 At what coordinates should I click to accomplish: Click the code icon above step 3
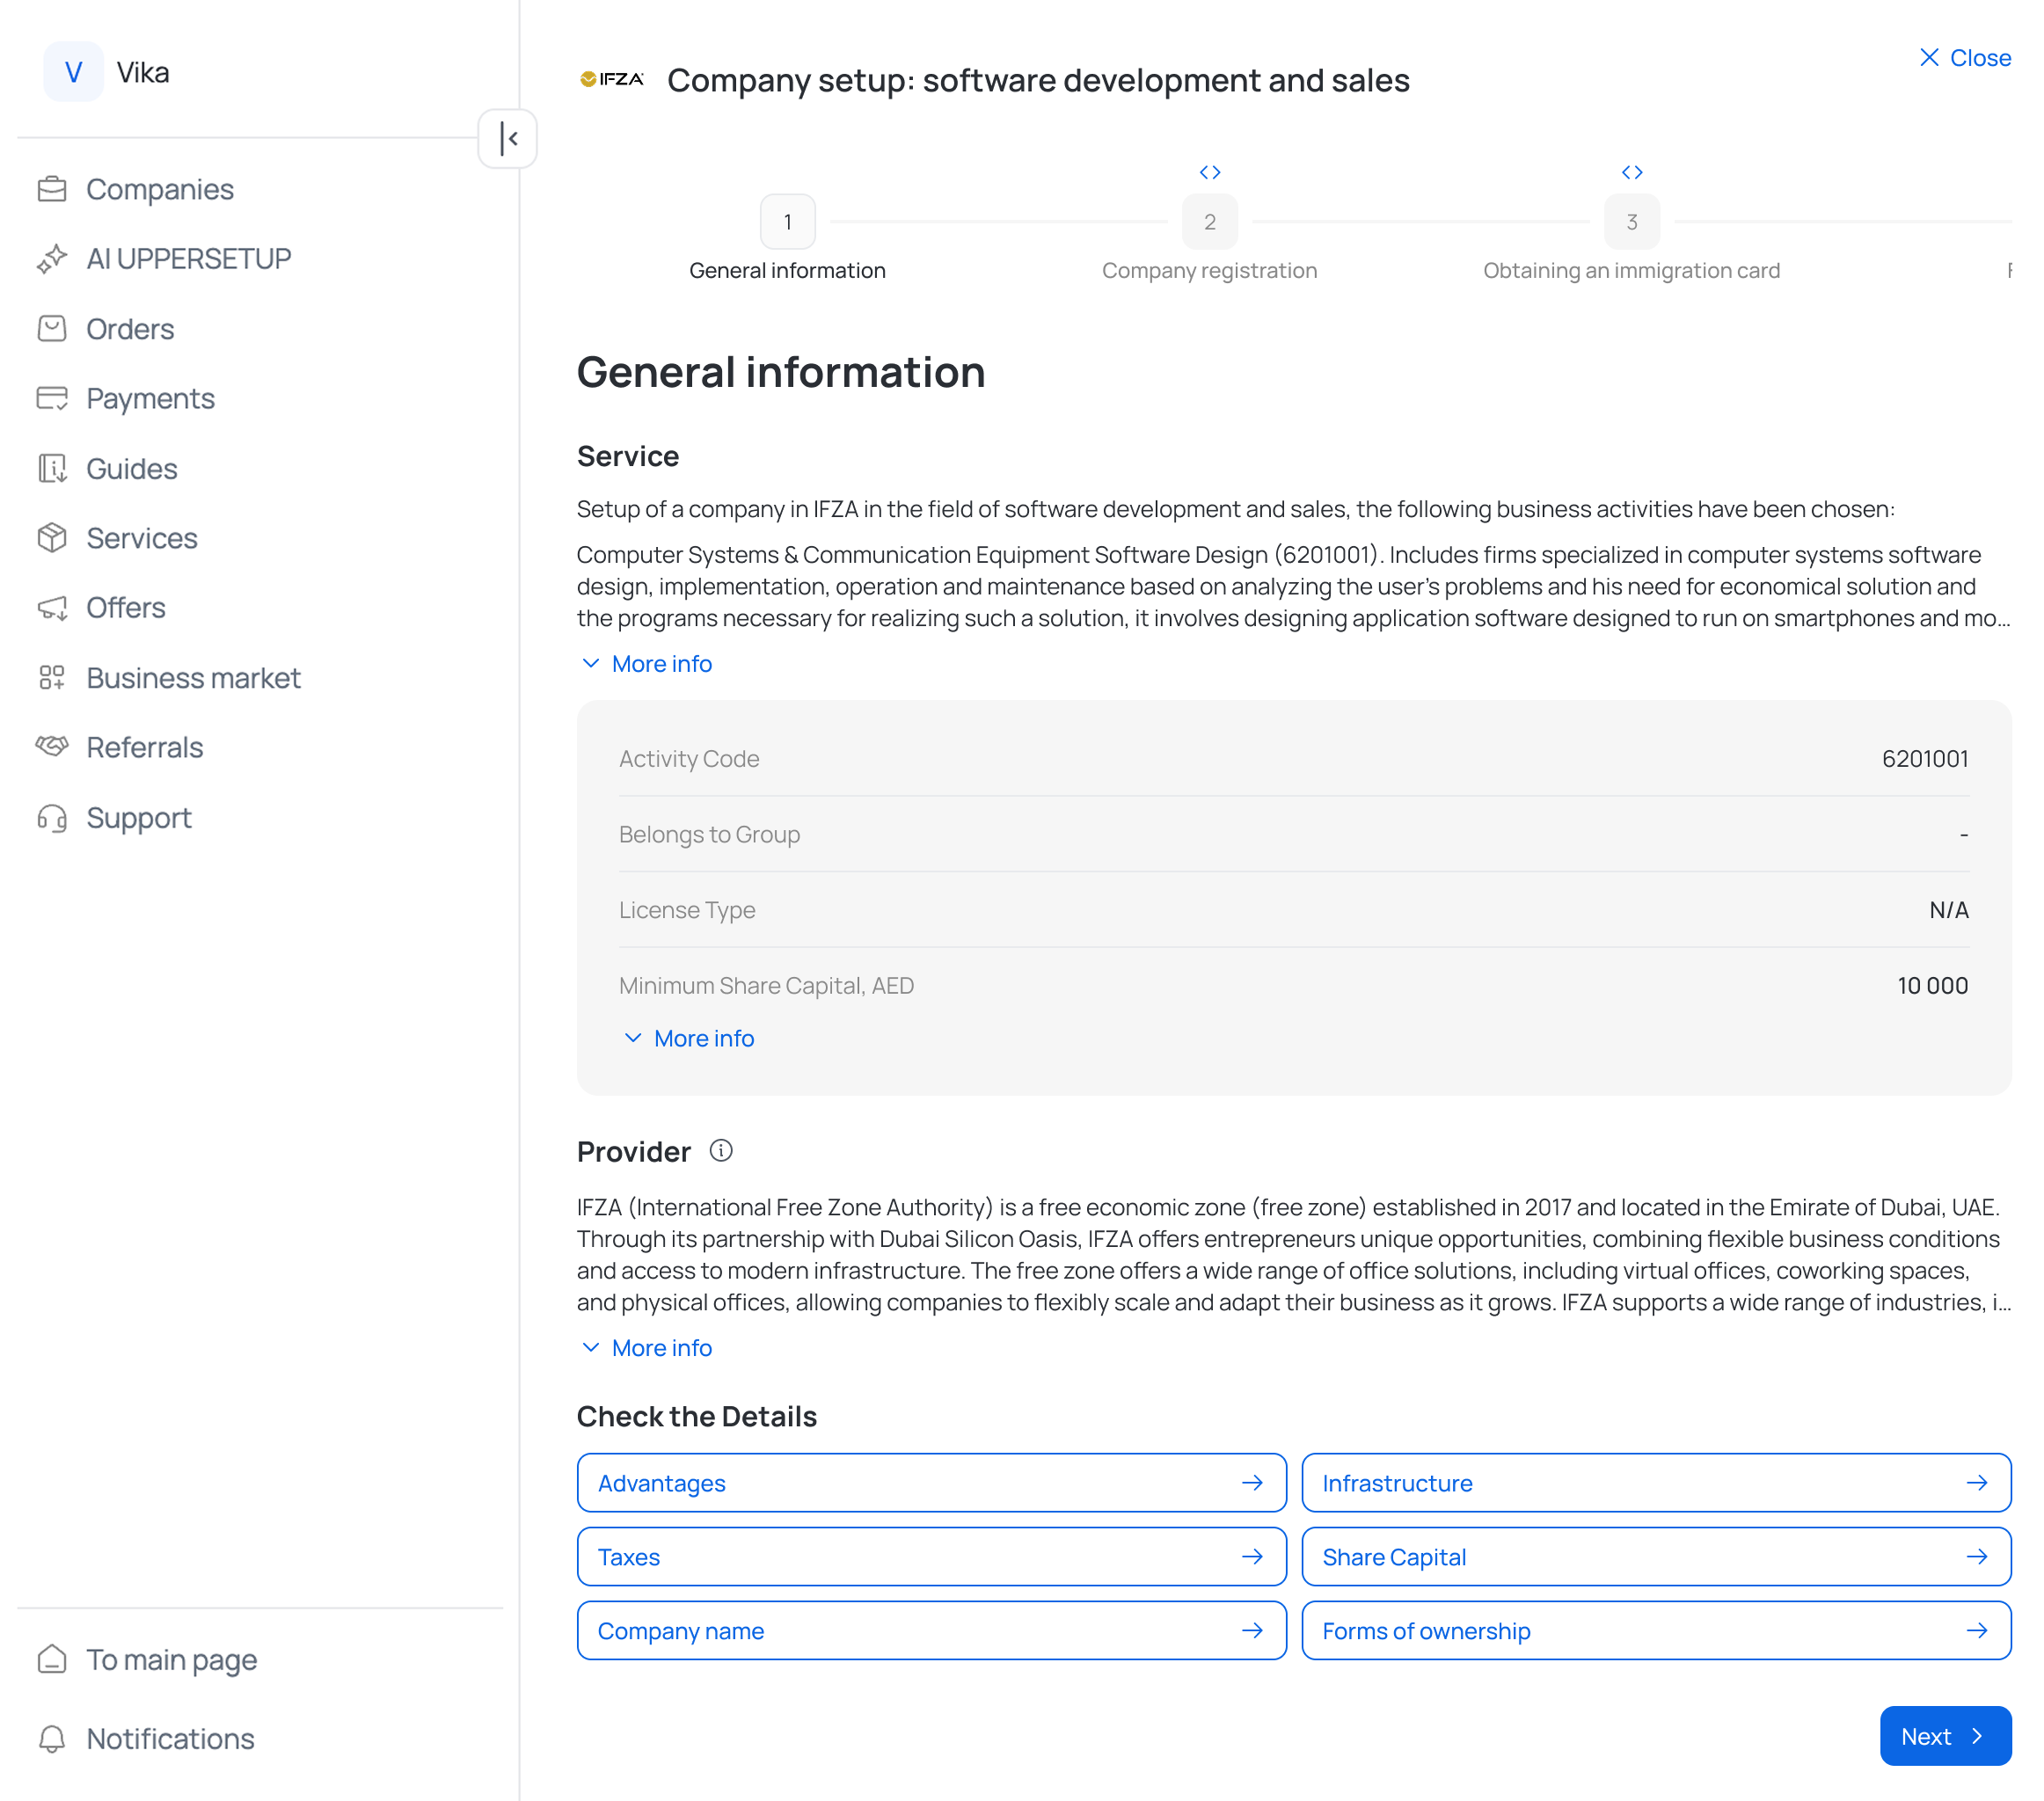point(1631,172)
